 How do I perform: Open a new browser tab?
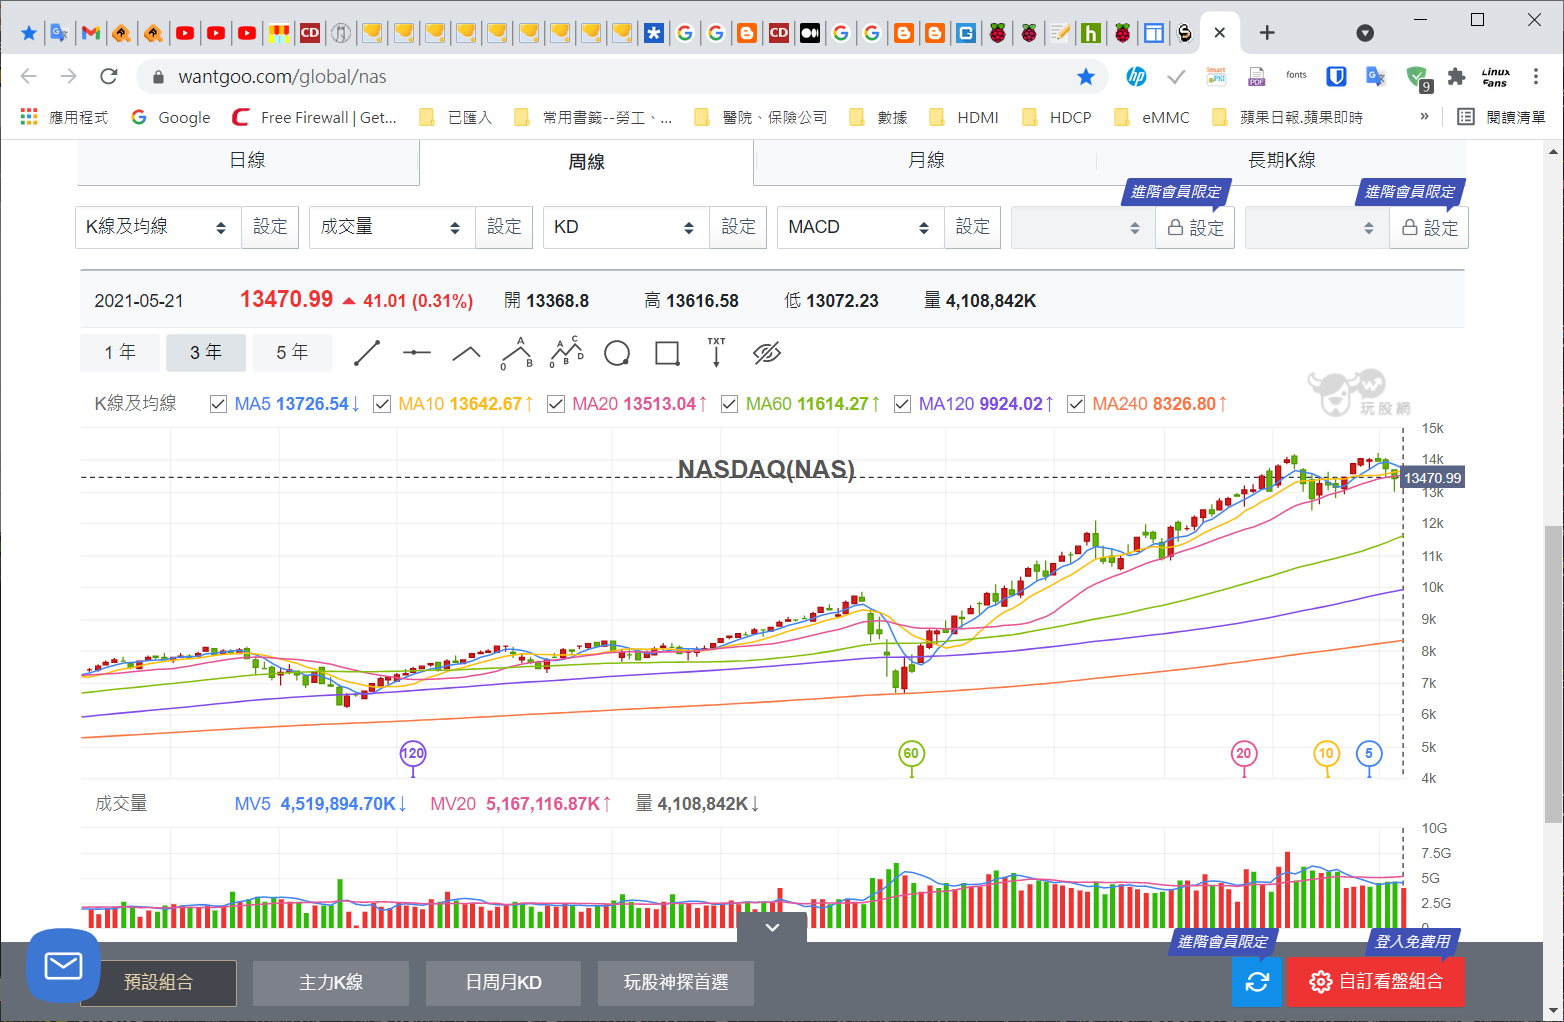pos(1267,33)
